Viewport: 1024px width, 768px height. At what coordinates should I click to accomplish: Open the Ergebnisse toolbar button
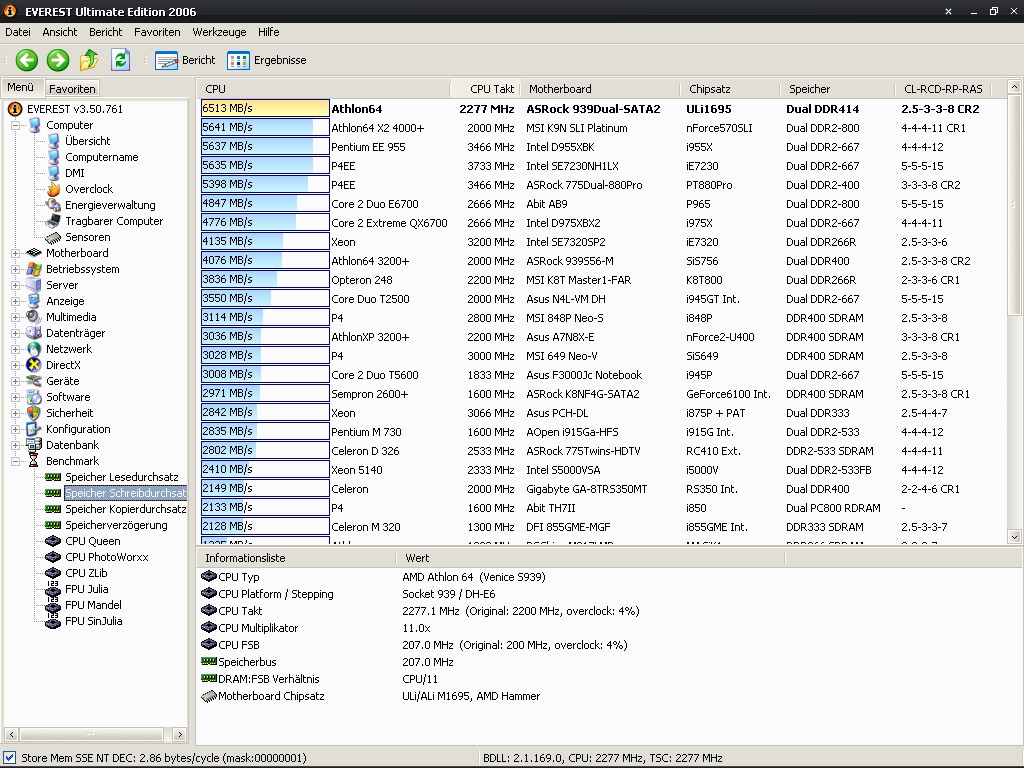266,60
